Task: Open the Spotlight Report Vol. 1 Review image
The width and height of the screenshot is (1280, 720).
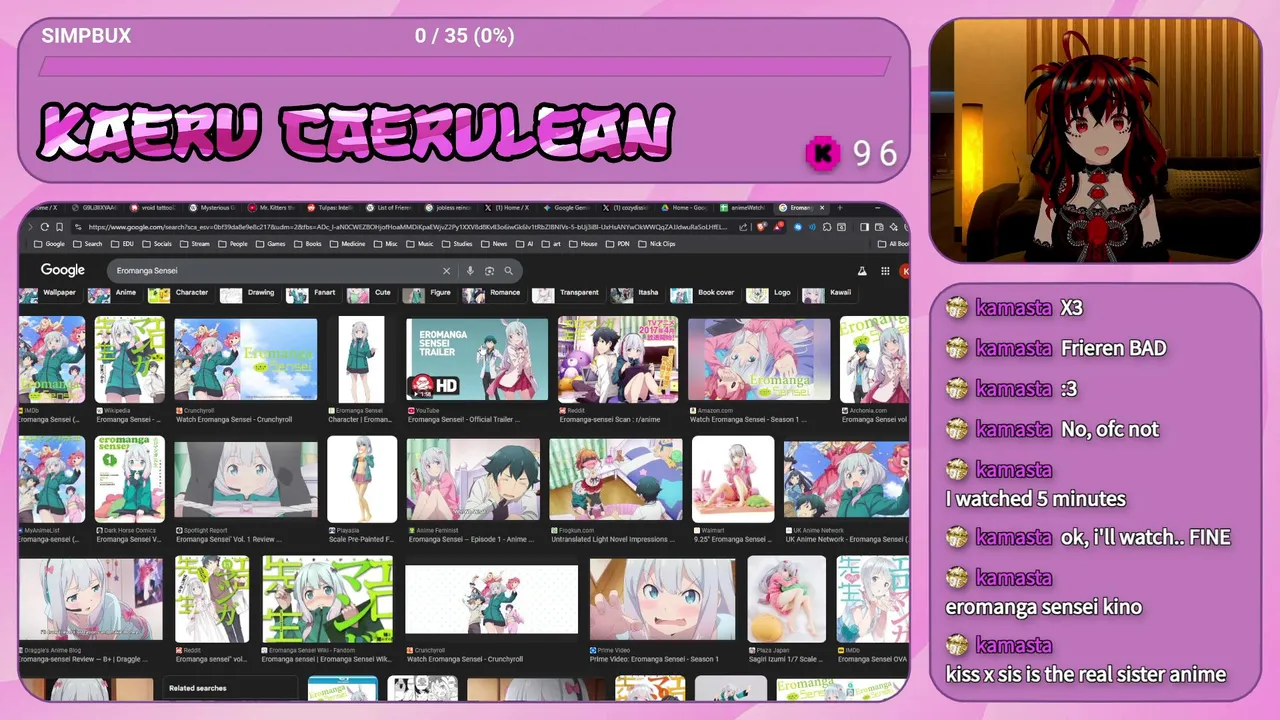Action: pos(246,479)
